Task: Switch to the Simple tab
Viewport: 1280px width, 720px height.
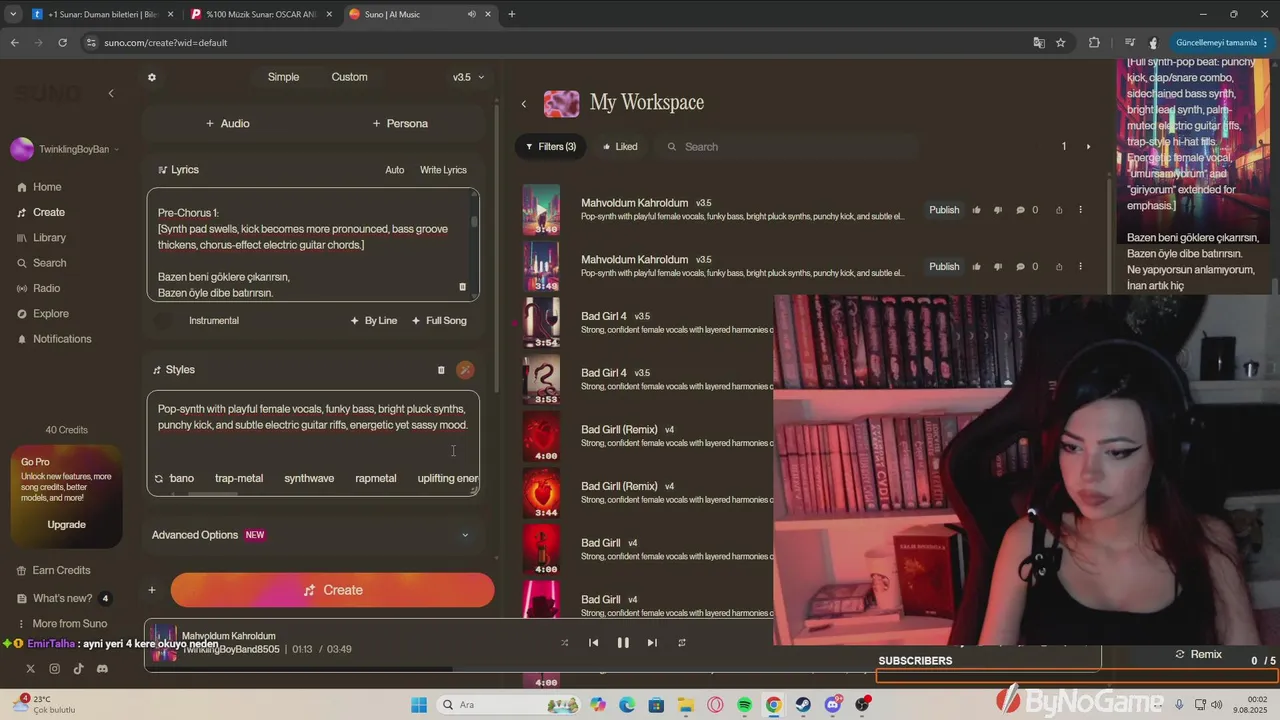Action: pos(283,77)
